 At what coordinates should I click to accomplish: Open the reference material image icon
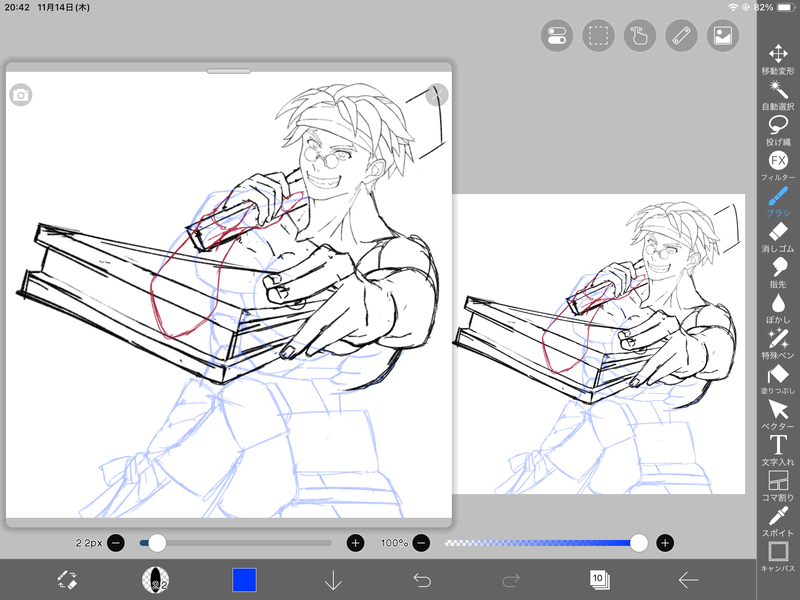(723, 36)
